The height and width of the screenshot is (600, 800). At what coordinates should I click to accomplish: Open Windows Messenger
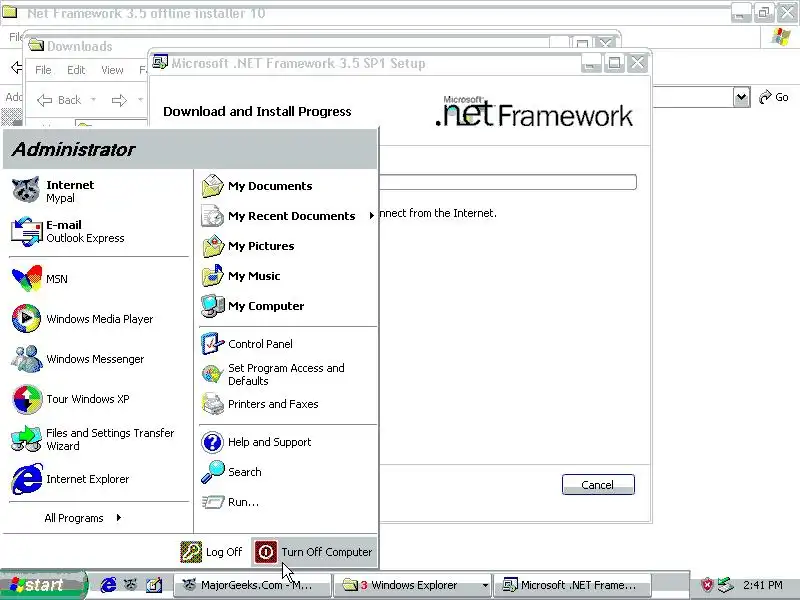[x=99, y=359]
